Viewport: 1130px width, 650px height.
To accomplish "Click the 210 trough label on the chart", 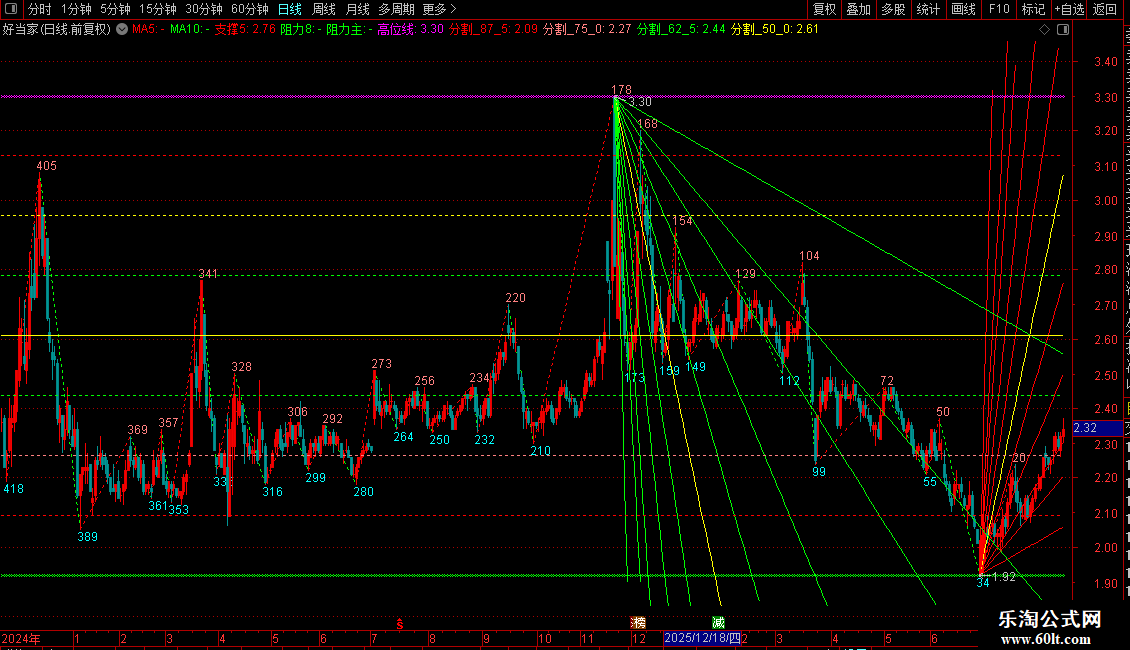I will (540, 451).
